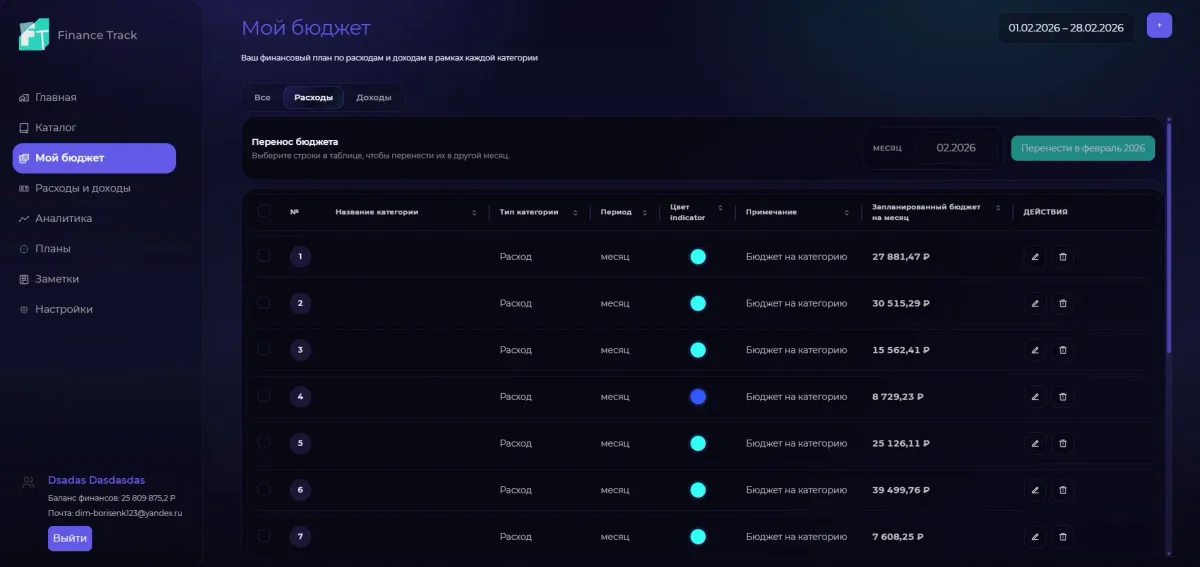Switch to the Все tab

262,97
